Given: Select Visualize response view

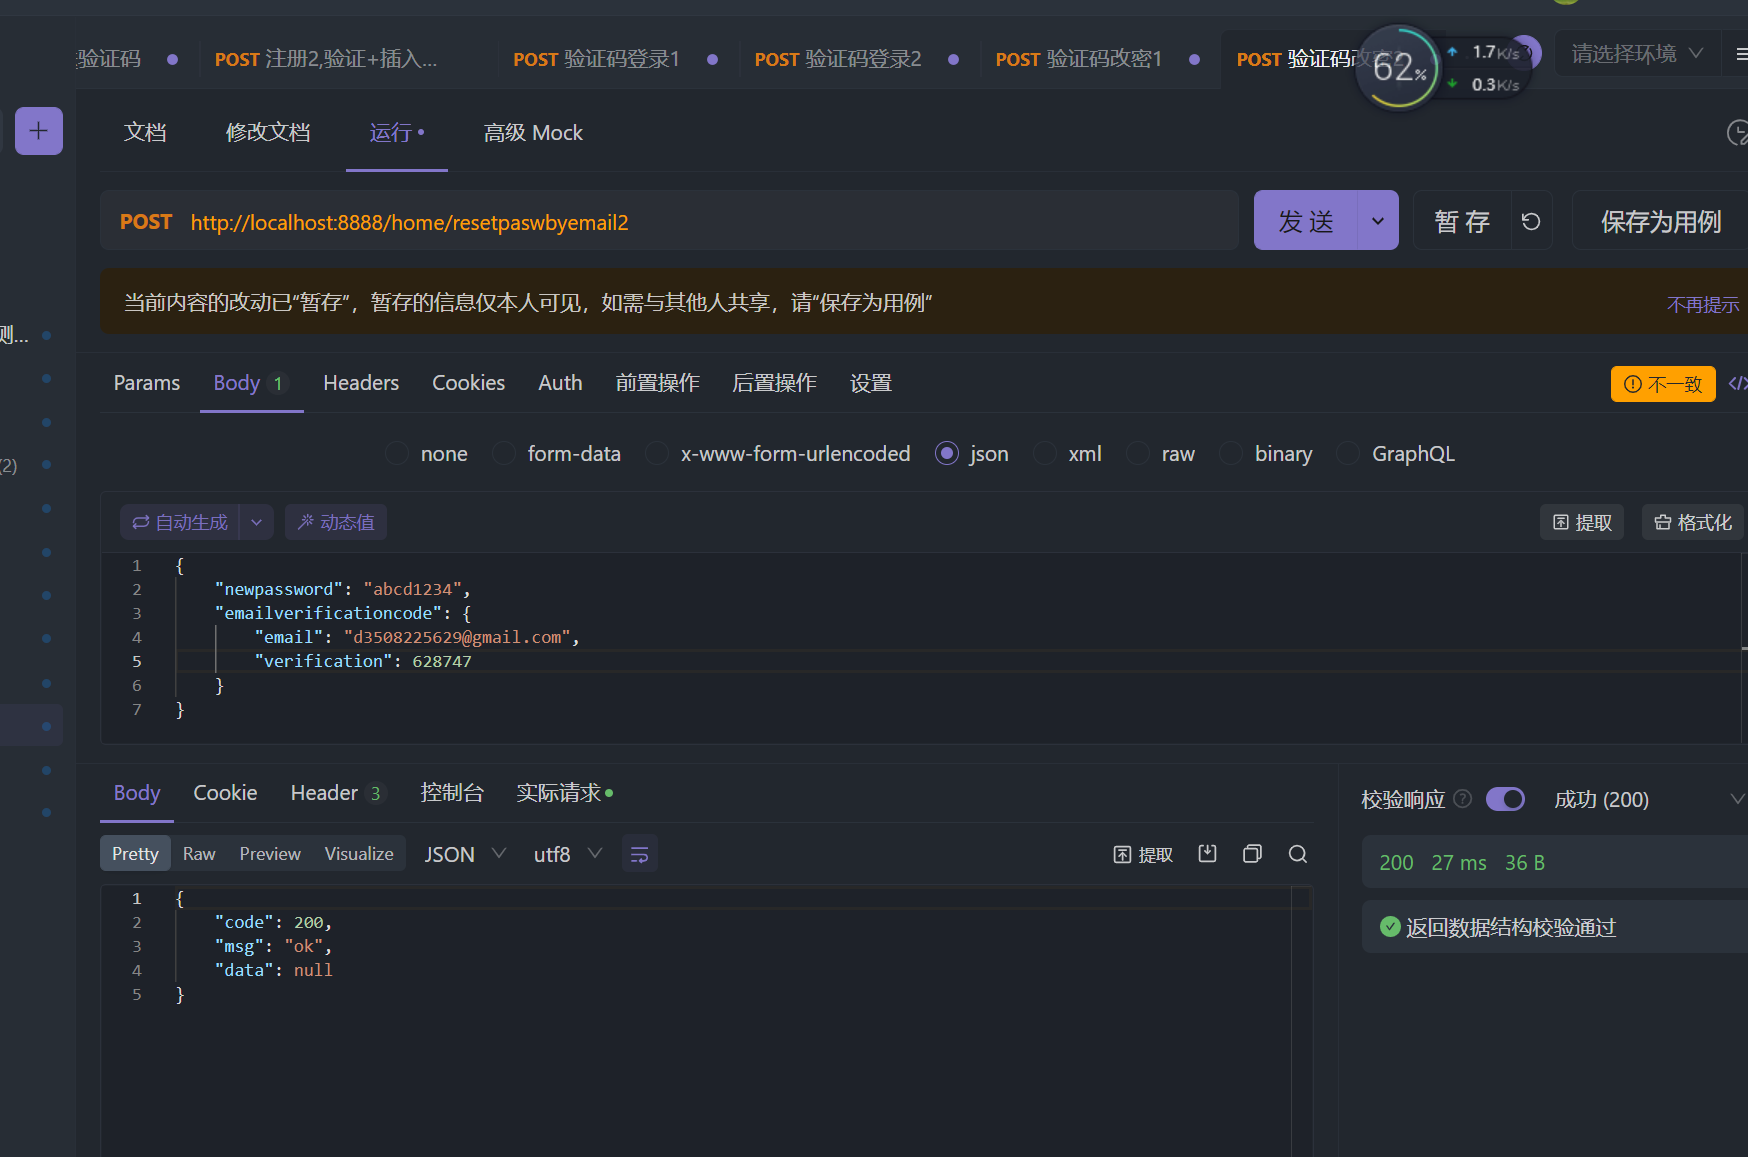Looking at the screenshot, I should [x=359, y=854].
